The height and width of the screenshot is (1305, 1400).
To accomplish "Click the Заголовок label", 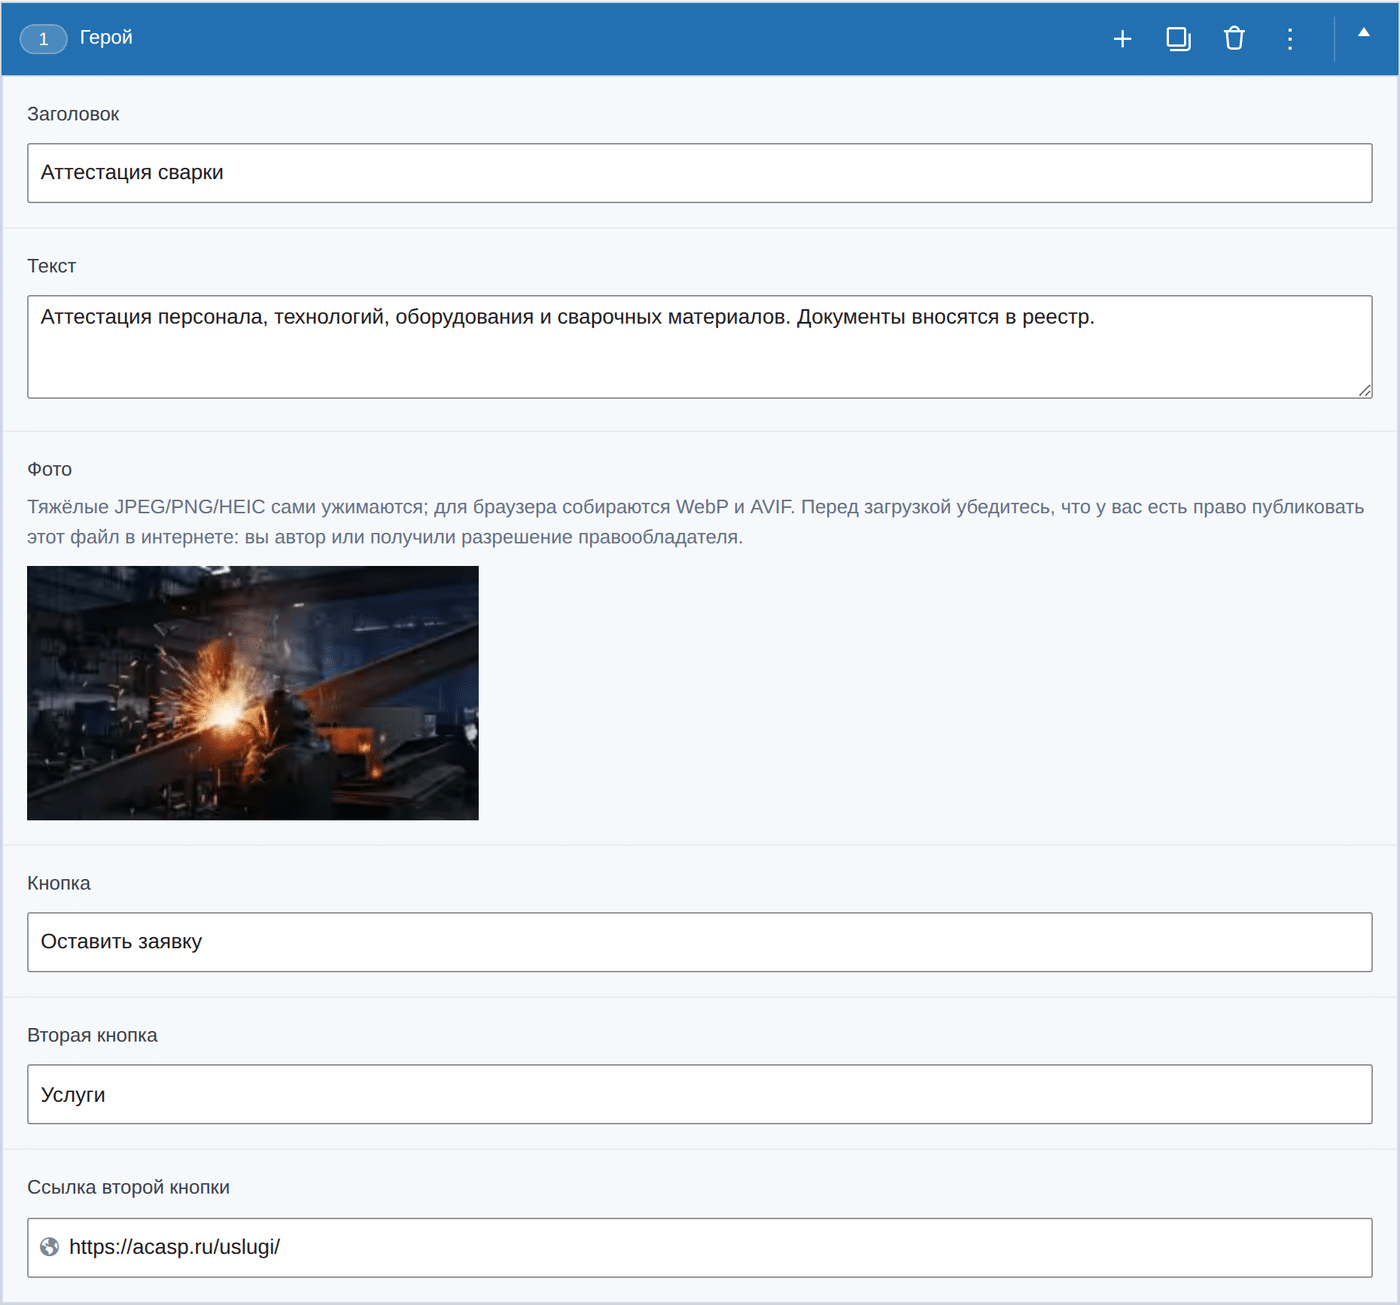I will pyautogui.click(x=73, y=114).
